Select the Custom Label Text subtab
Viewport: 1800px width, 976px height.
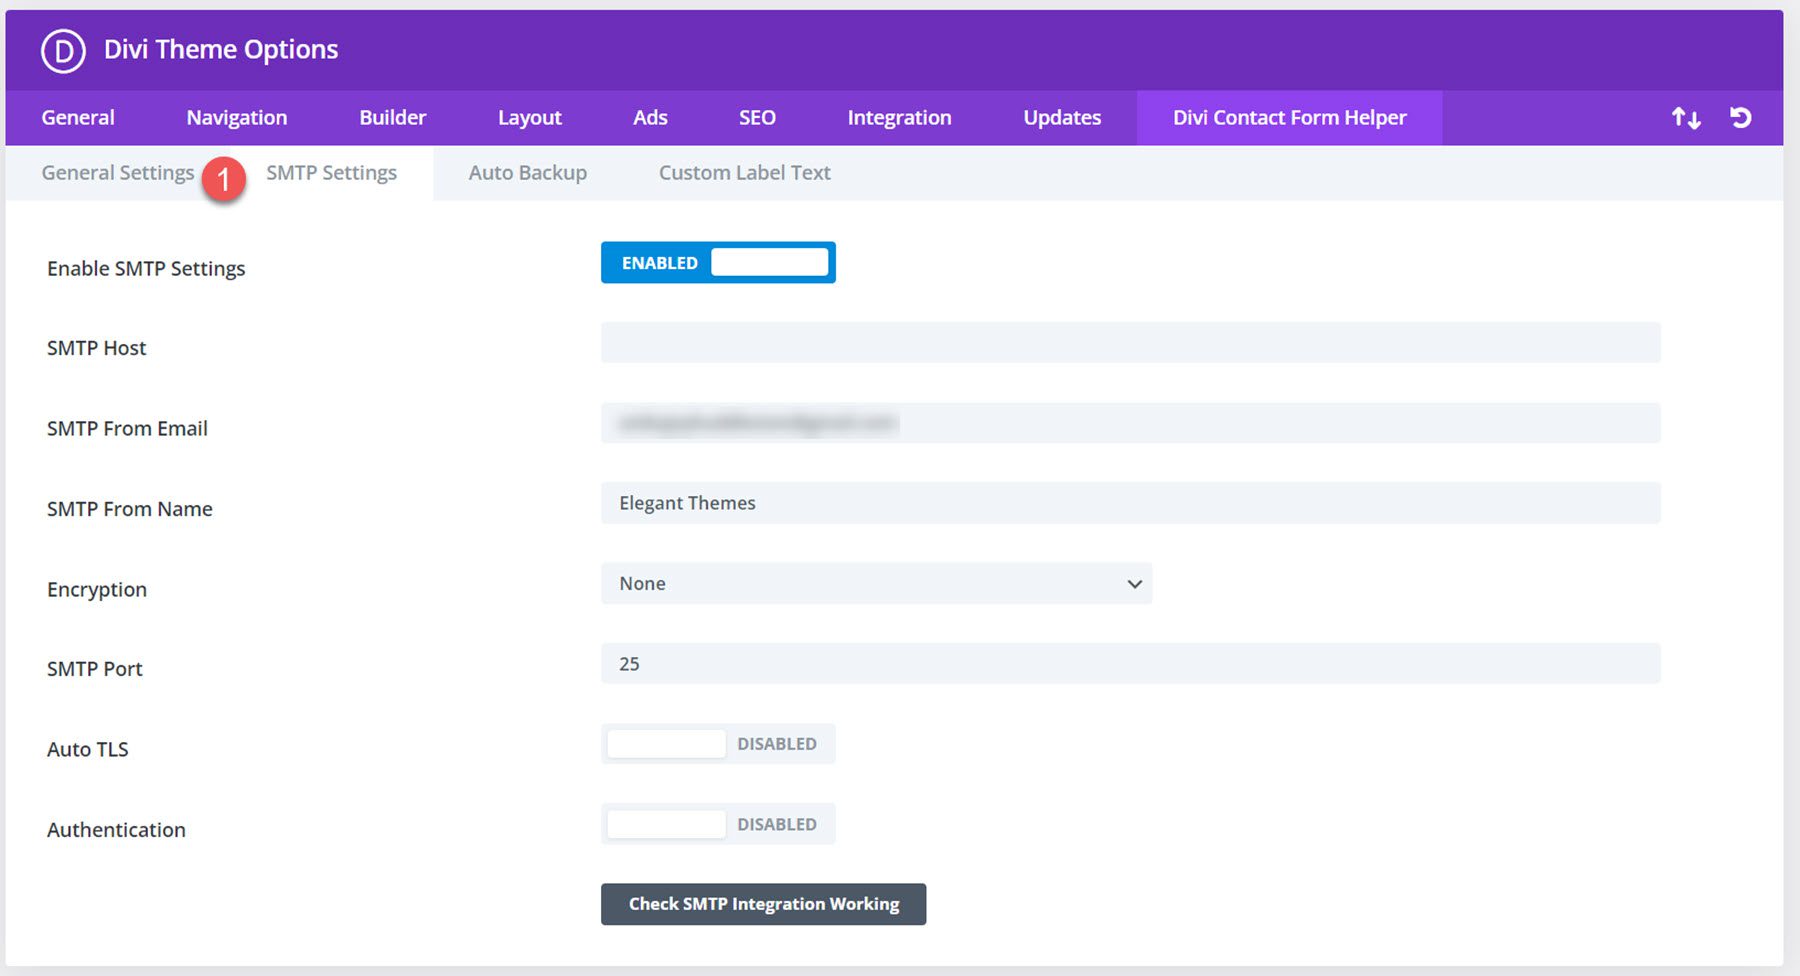click(x=744, y=172)
